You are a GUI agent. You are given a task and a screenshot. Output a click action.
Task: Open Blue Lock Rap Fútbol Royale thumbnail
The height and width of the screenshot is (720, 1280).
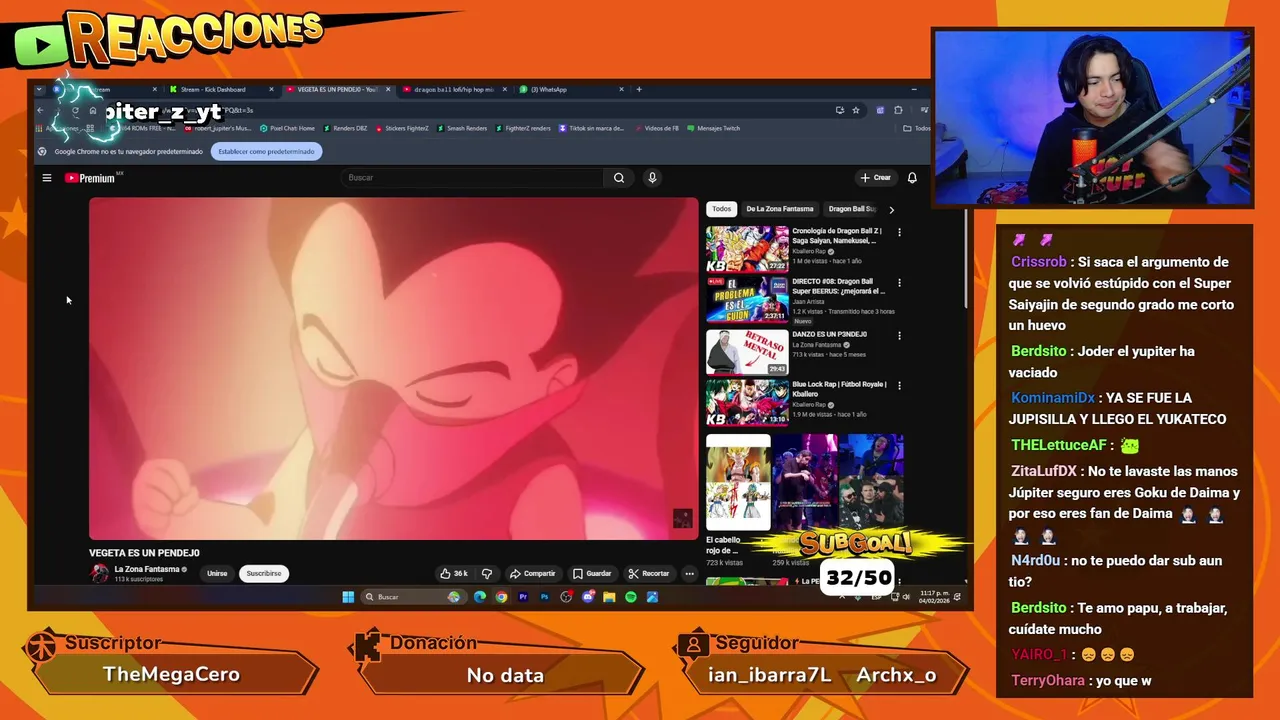(x=747, y=402)
